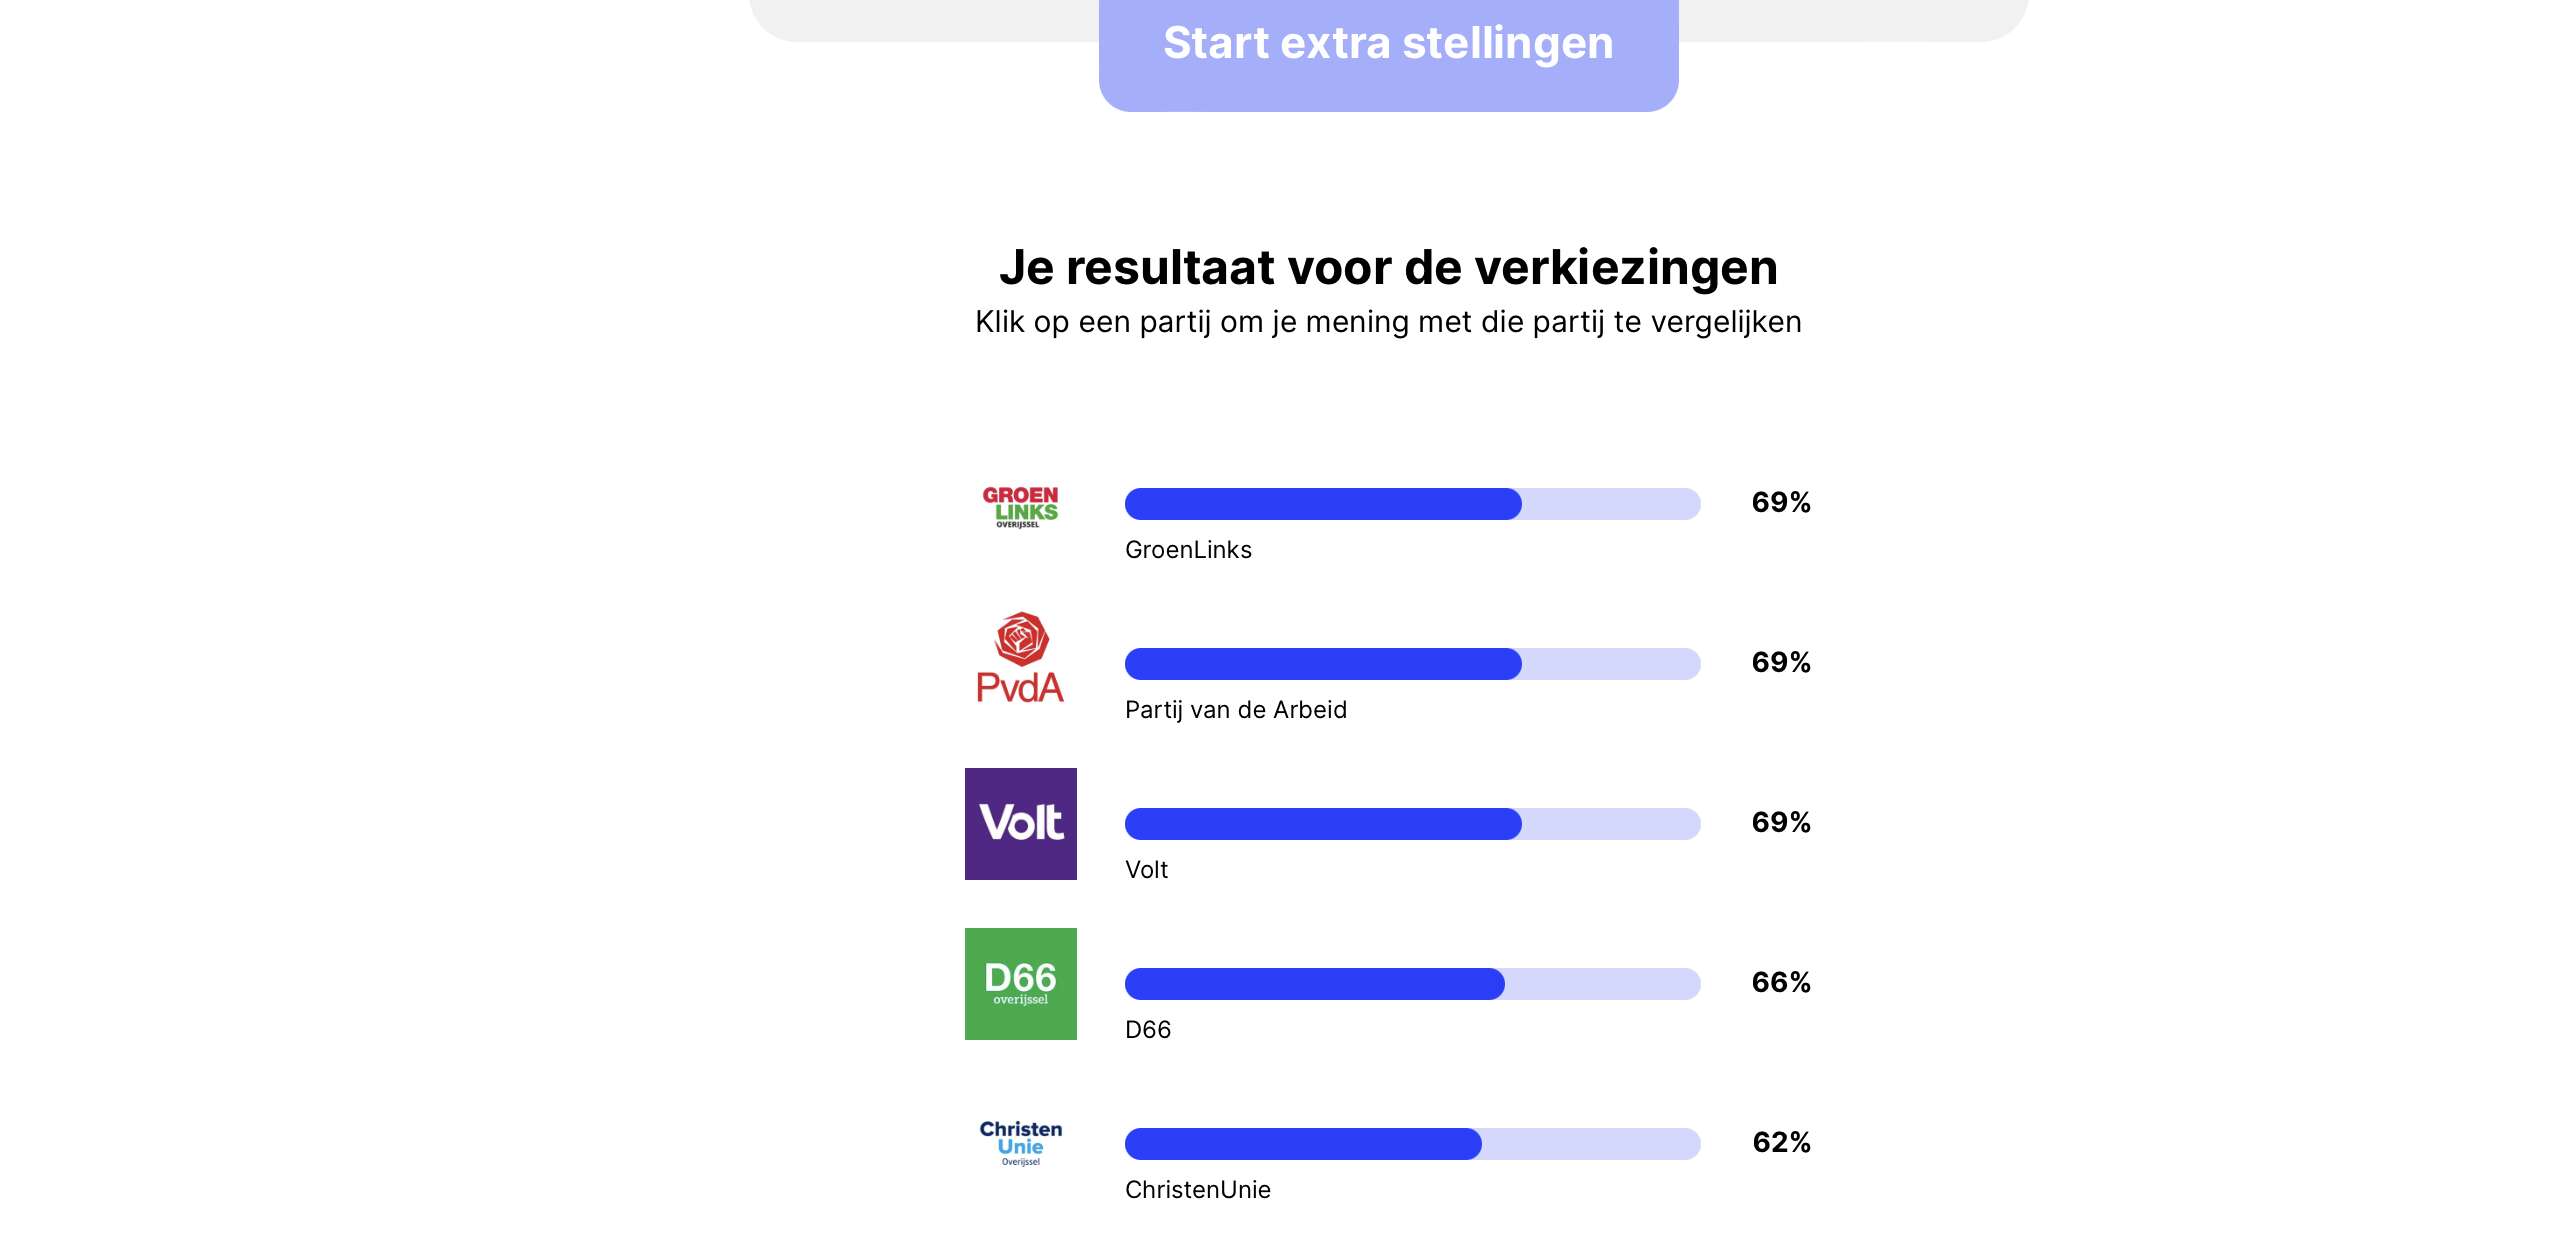Click the GroenLinks progress bar
This screenshot has width=2574, height=1250.
pyautogui.click(x=1412, y=504)
